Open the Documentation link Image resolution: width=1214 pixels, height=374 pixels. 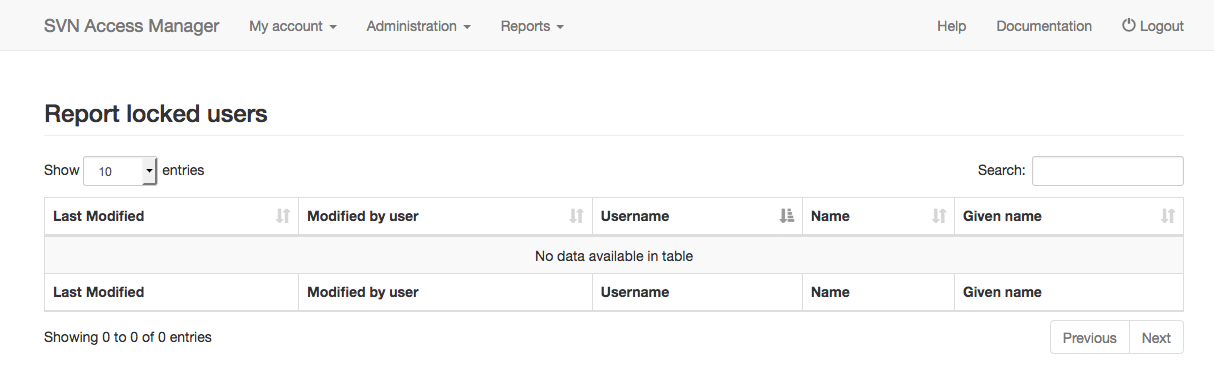[1044, 26]
